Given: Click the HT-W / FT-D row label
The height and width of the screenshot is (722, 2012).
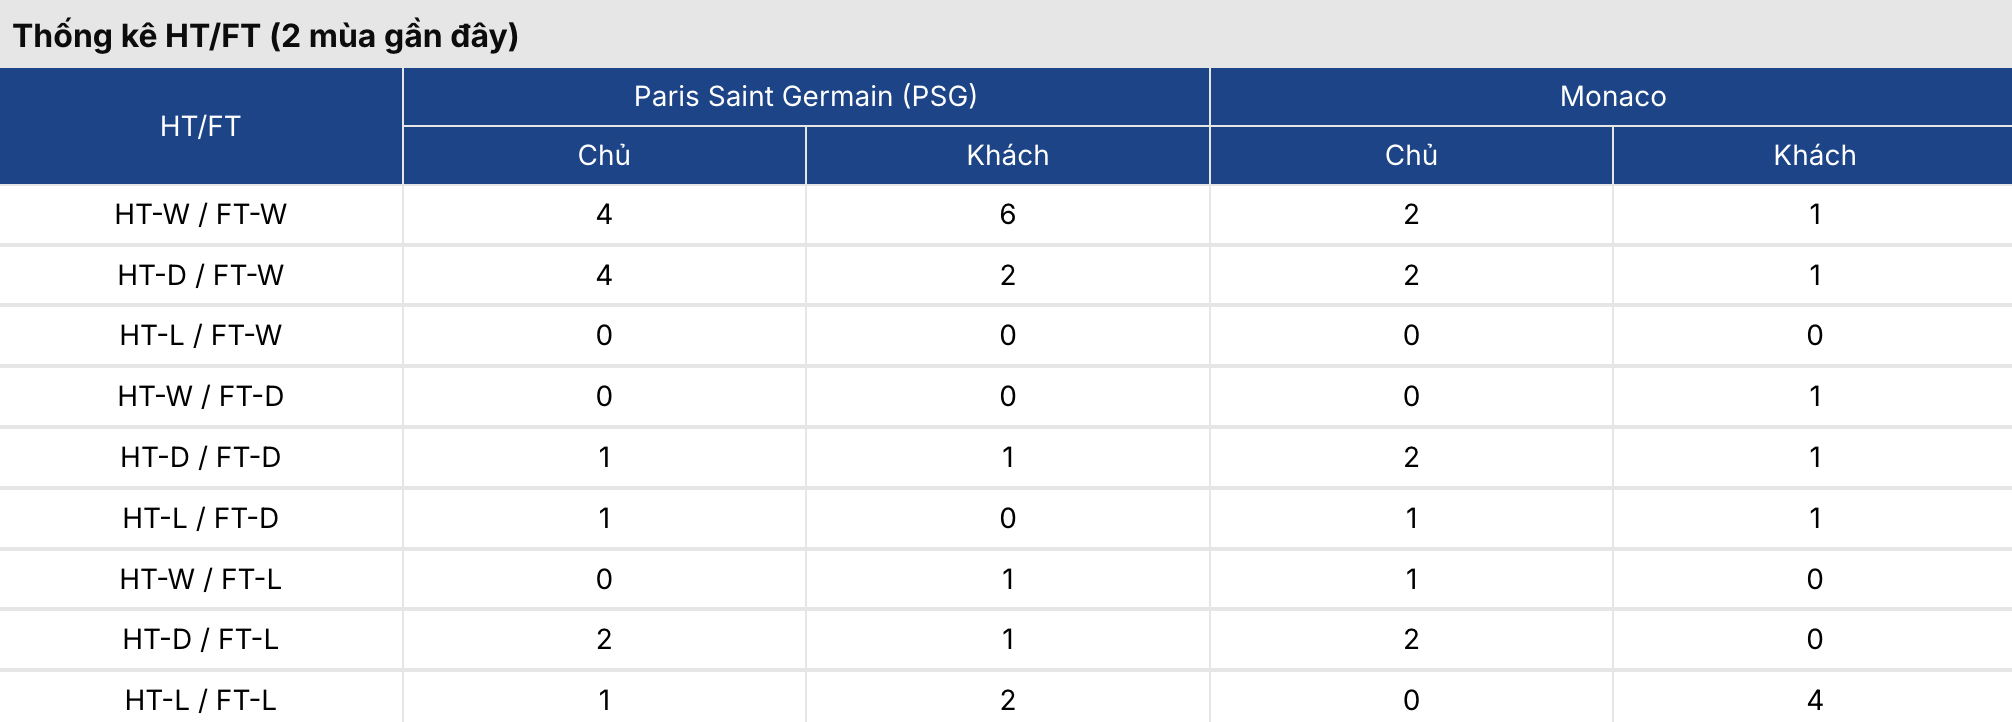Looking at the screenshot, I should pyautogui.click(x=200, y=396).
